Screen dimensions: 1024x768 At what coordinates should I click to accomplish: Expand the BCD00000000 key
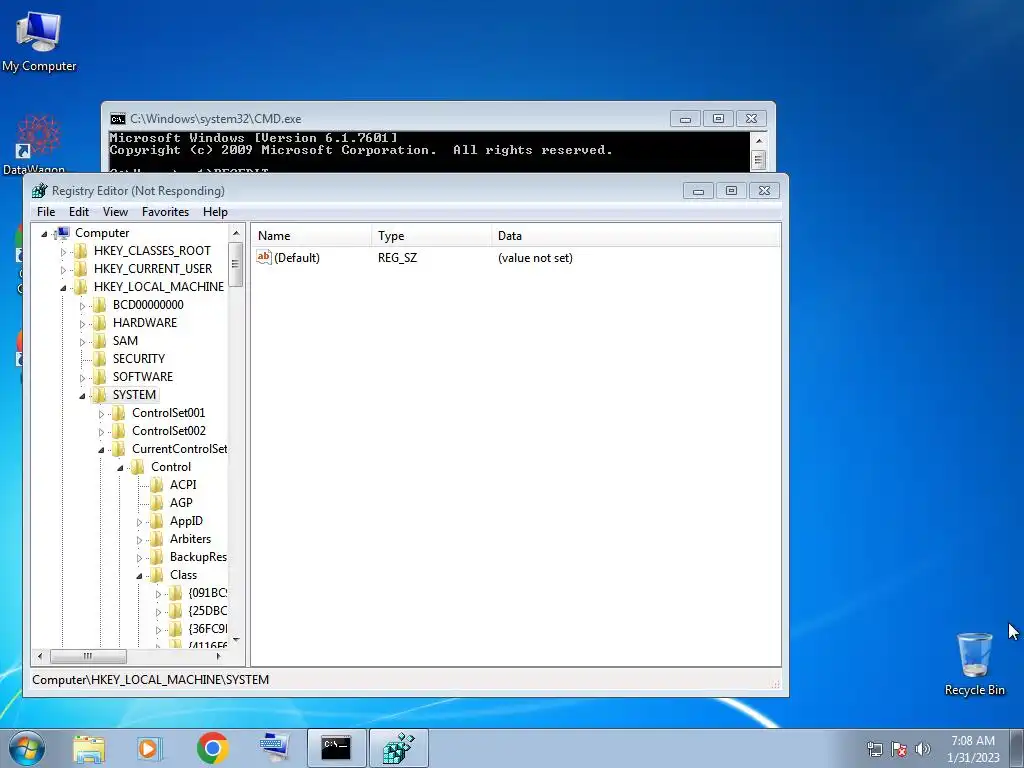click(82, 306)
